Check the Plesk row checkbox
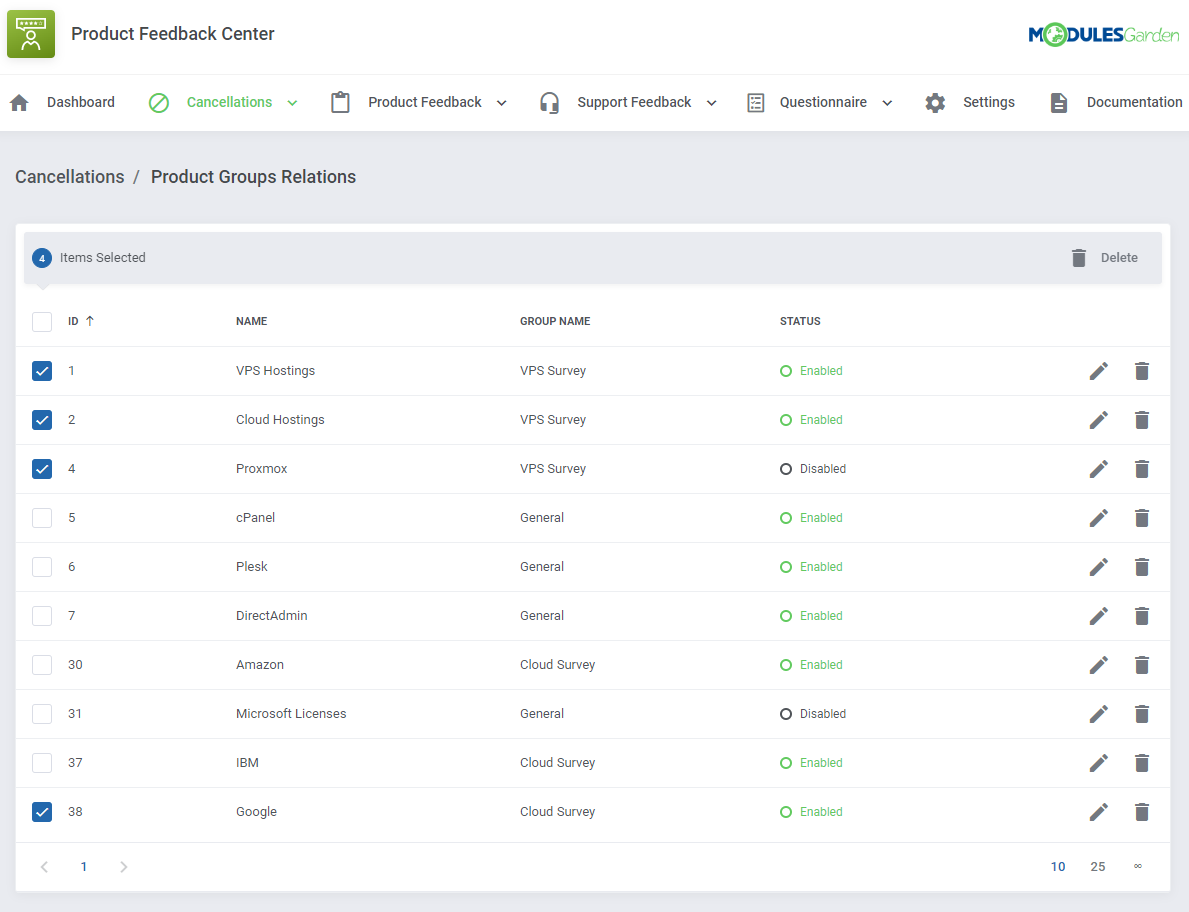The width and height of the screenshot is (1189, 912). [42, 567]
